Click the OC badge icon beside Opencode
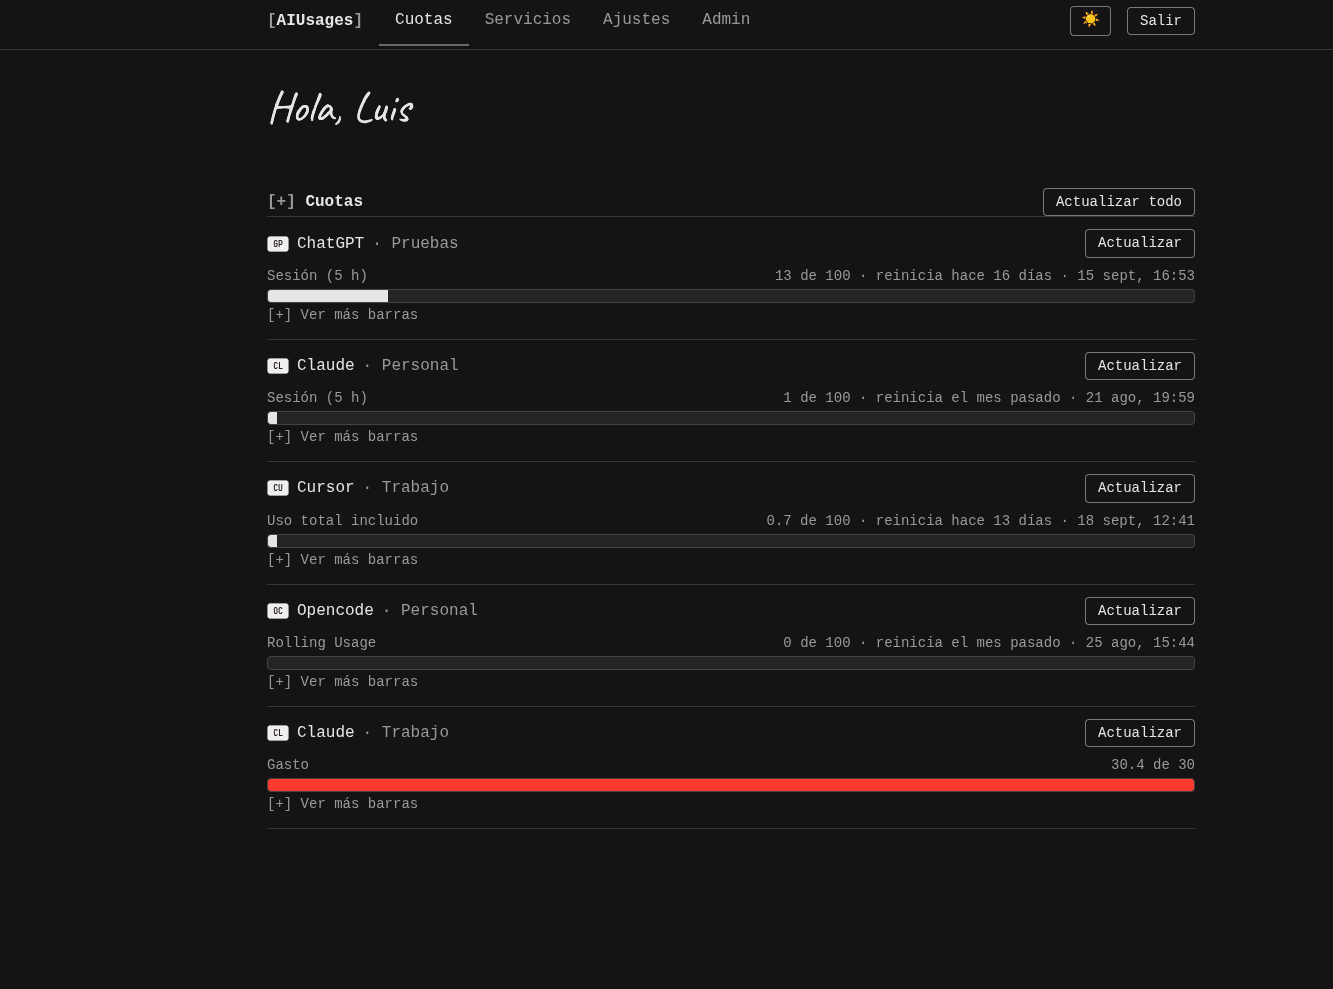The image size is (1333, 989). click(x=278, y=611)
